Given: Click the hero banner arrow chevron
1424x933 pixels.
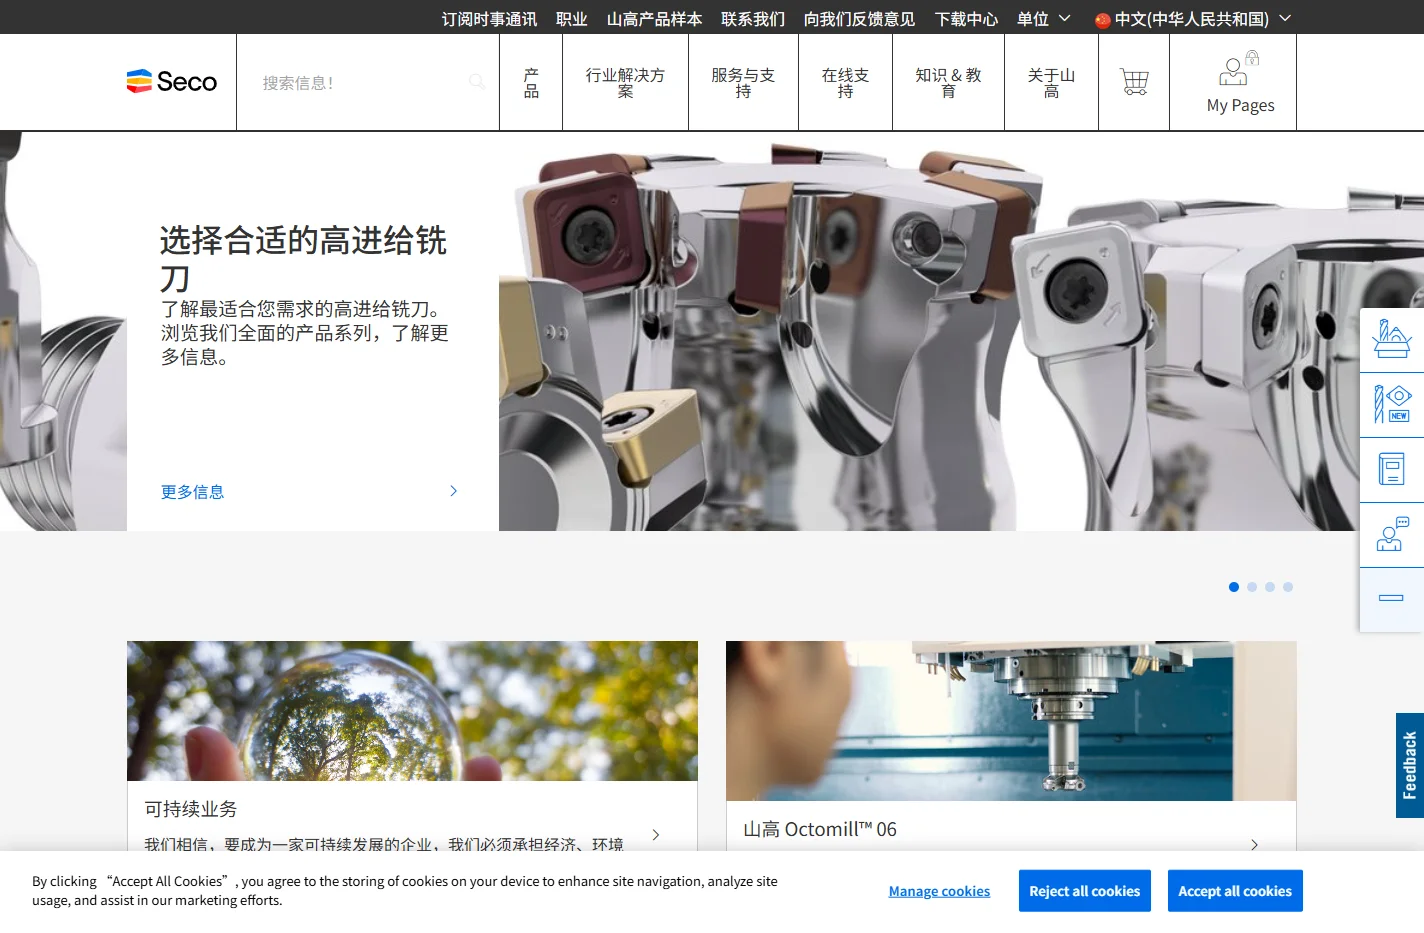Looking at the screenshot, I should pyautogui.click(x=453, y=491).
